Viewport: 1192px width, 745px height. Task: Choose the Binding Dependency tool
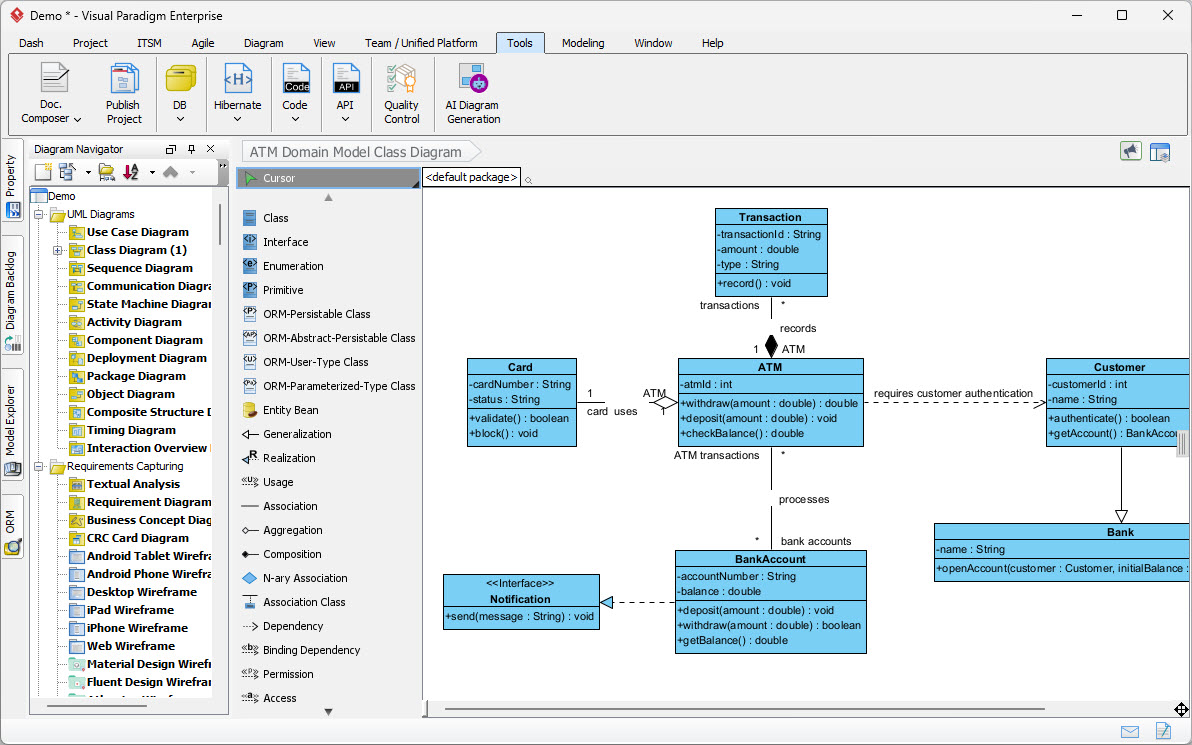tap(329, 650)
